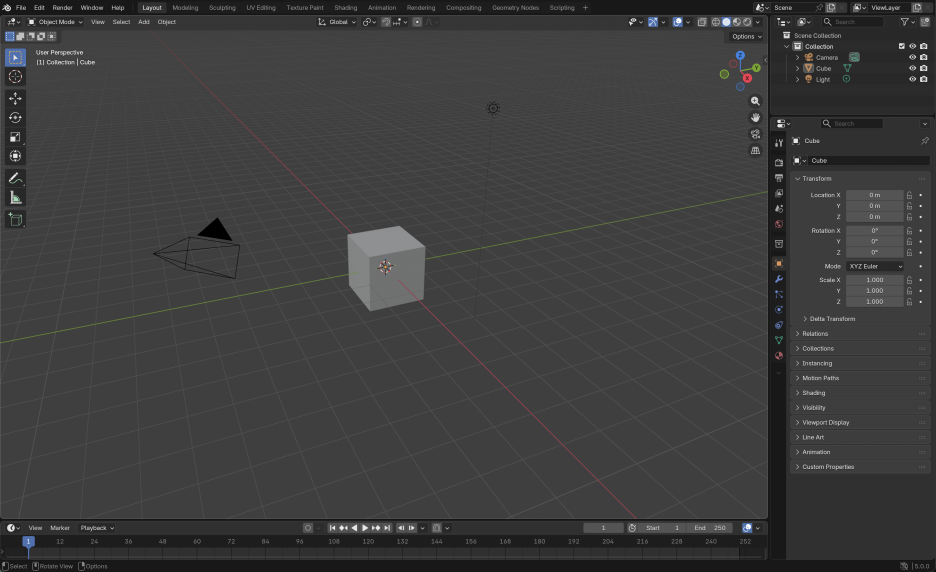The width and height of the screenshot is (936, 572).
Task: Open the World properties tab
Action: [778, 225]
